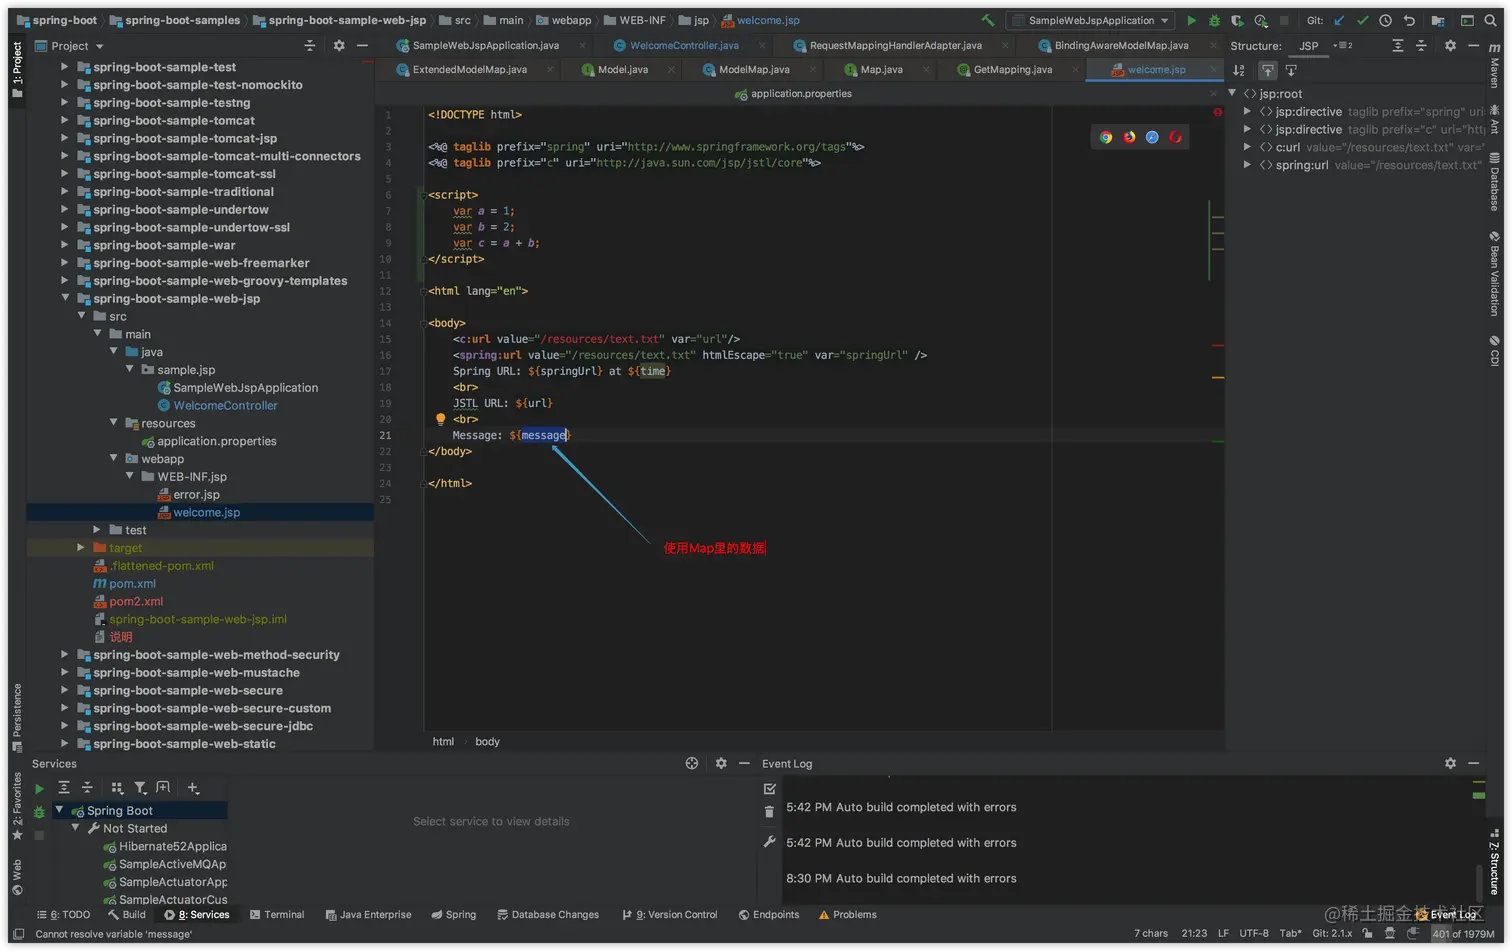The image size is (1512, 951).
Task: Click UTF-8 encoding in status bar
Action: (1253, 933)
